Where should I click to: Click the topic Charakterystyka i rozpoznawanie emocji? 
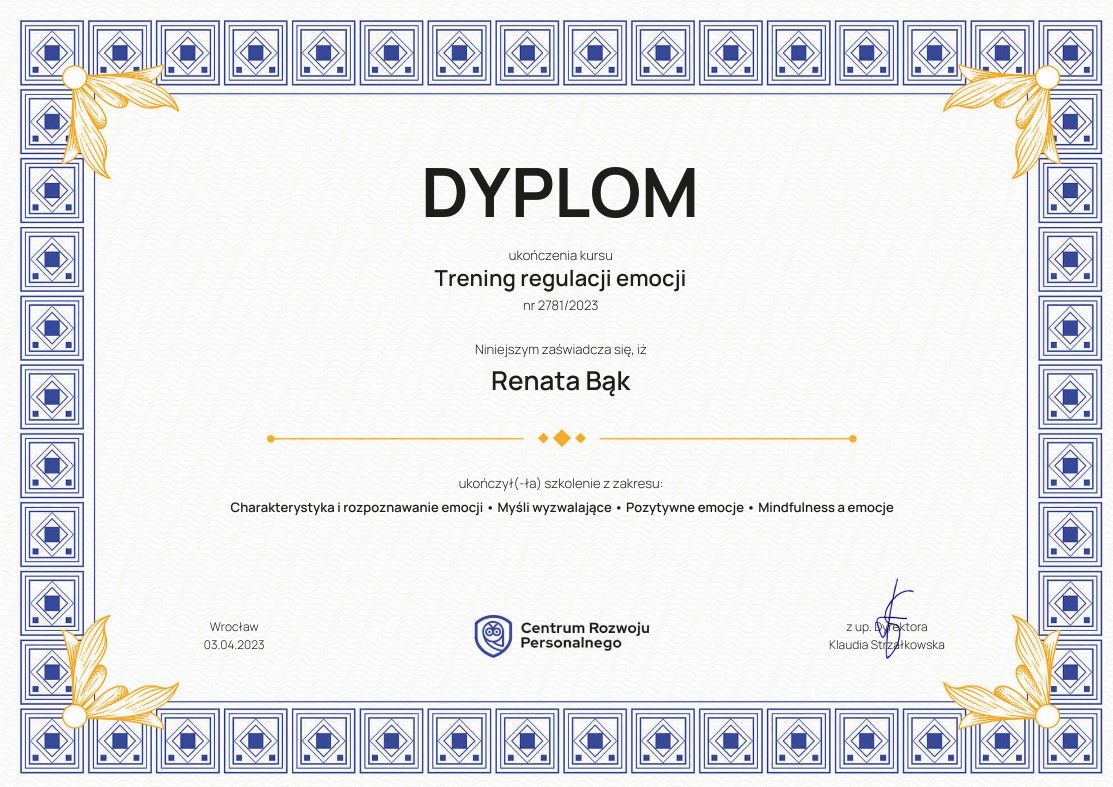click(x=357, y=508)
